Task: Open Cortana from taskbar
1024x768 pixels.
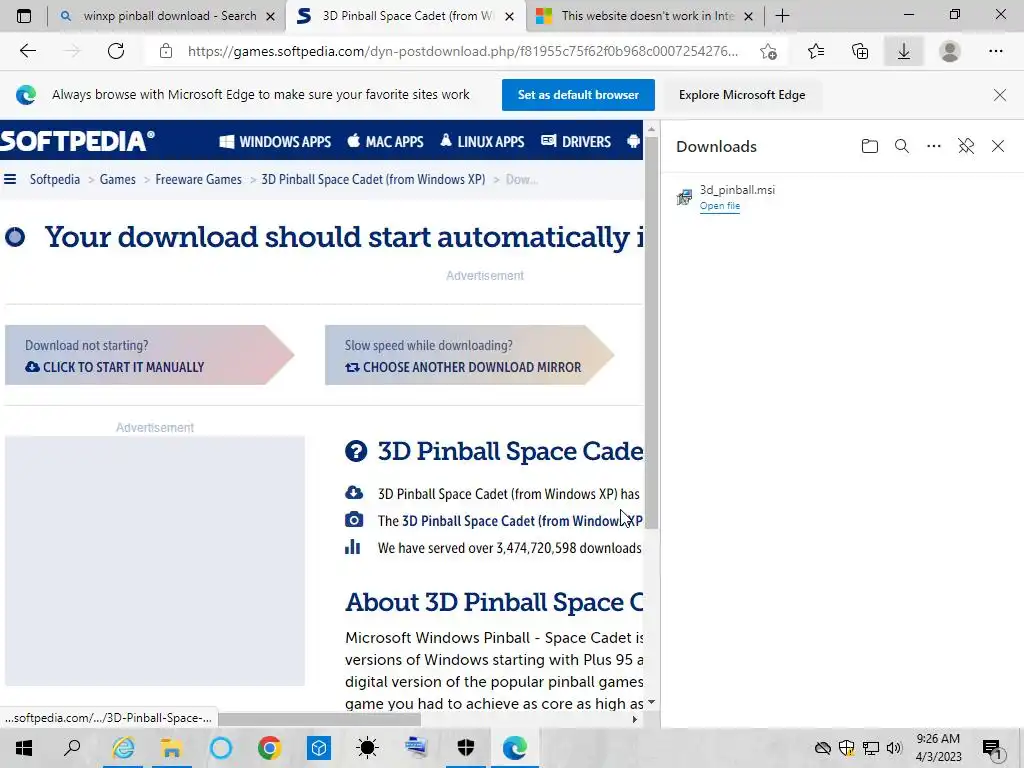Action: tap(221, 748)
